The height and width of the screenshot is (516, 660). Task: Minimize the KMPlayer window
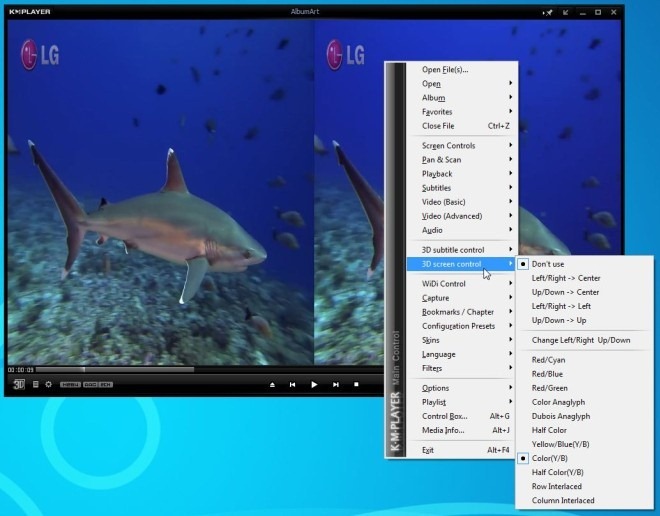583,13
